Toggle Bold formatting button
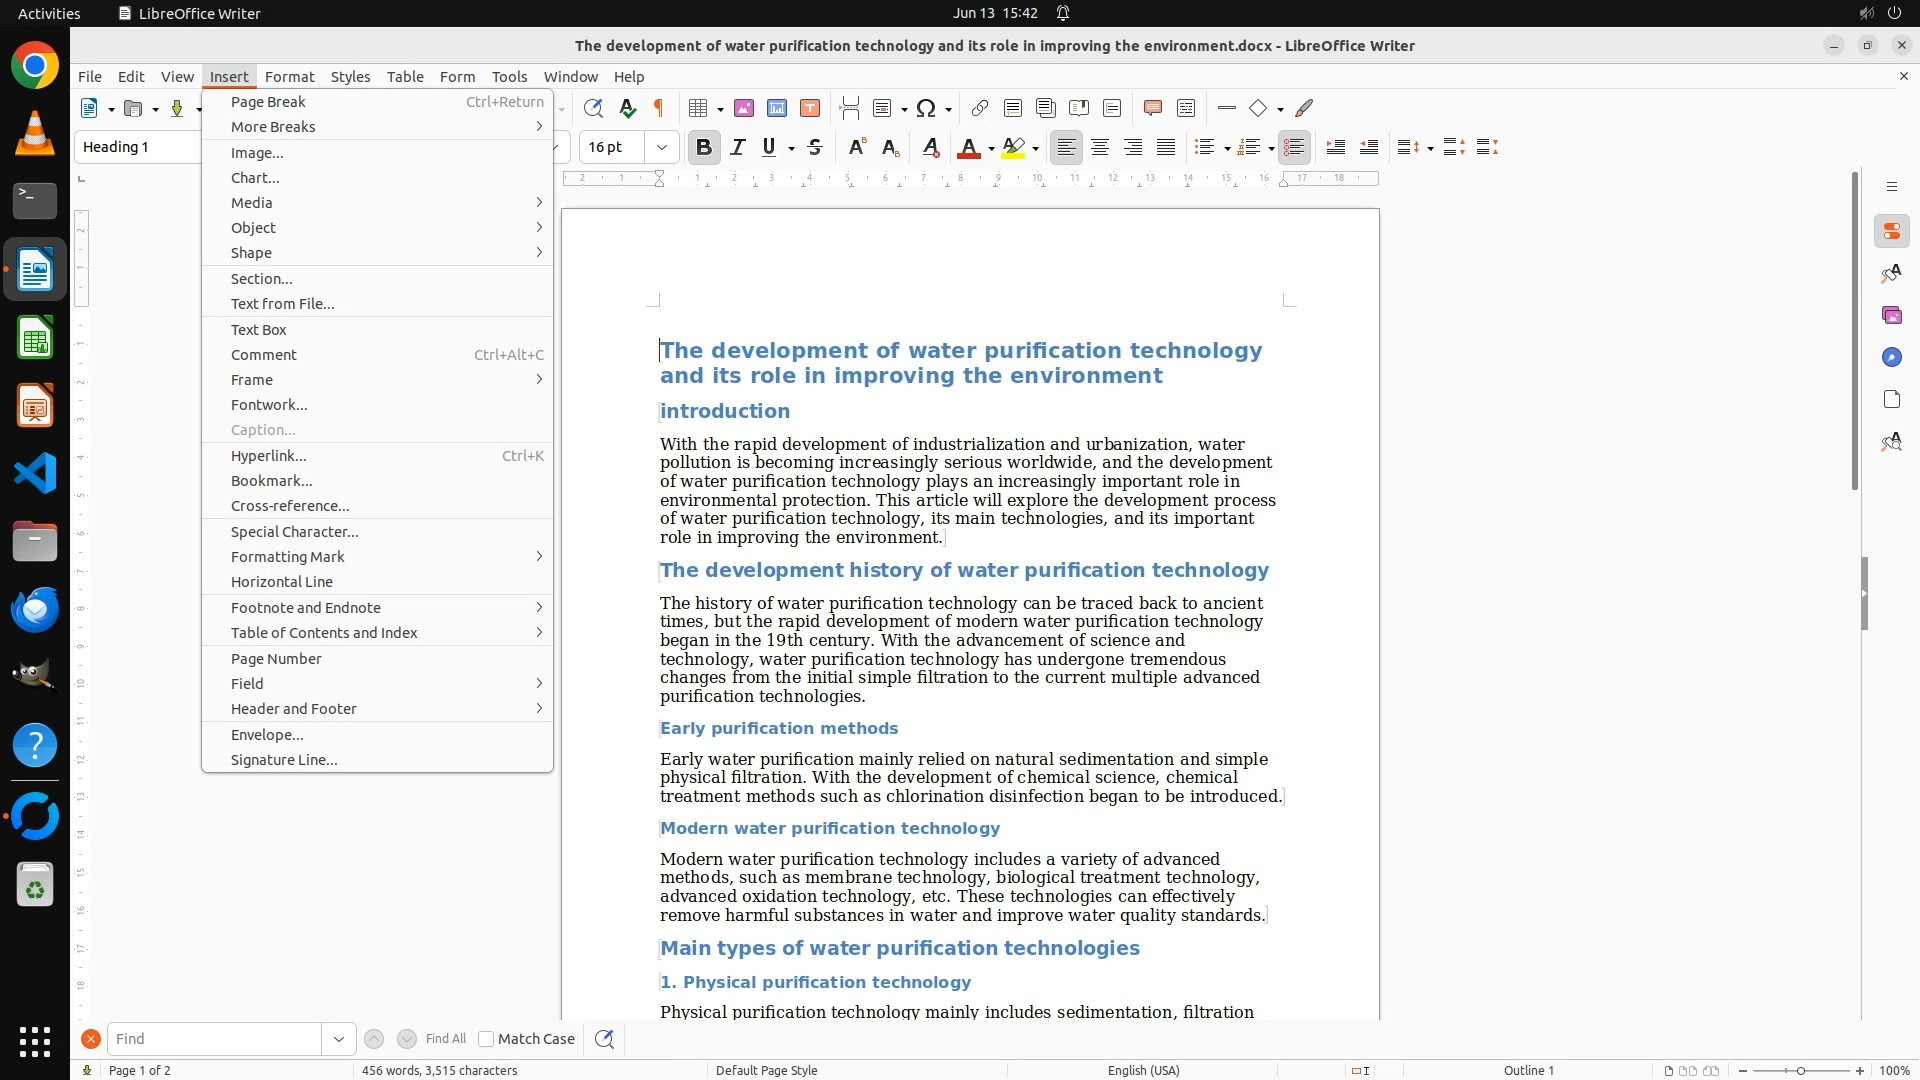This screenshot has height=1080, width=1920. [703, 148]
